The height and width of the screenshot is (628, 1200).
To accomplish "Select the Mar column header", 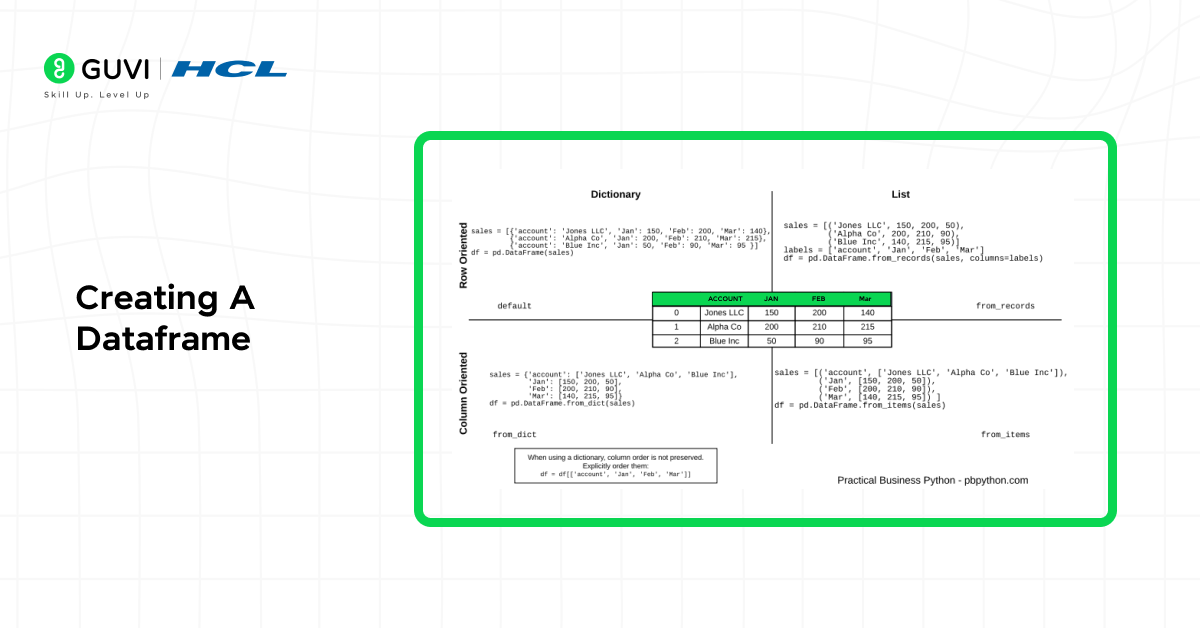I will point(866,298).
